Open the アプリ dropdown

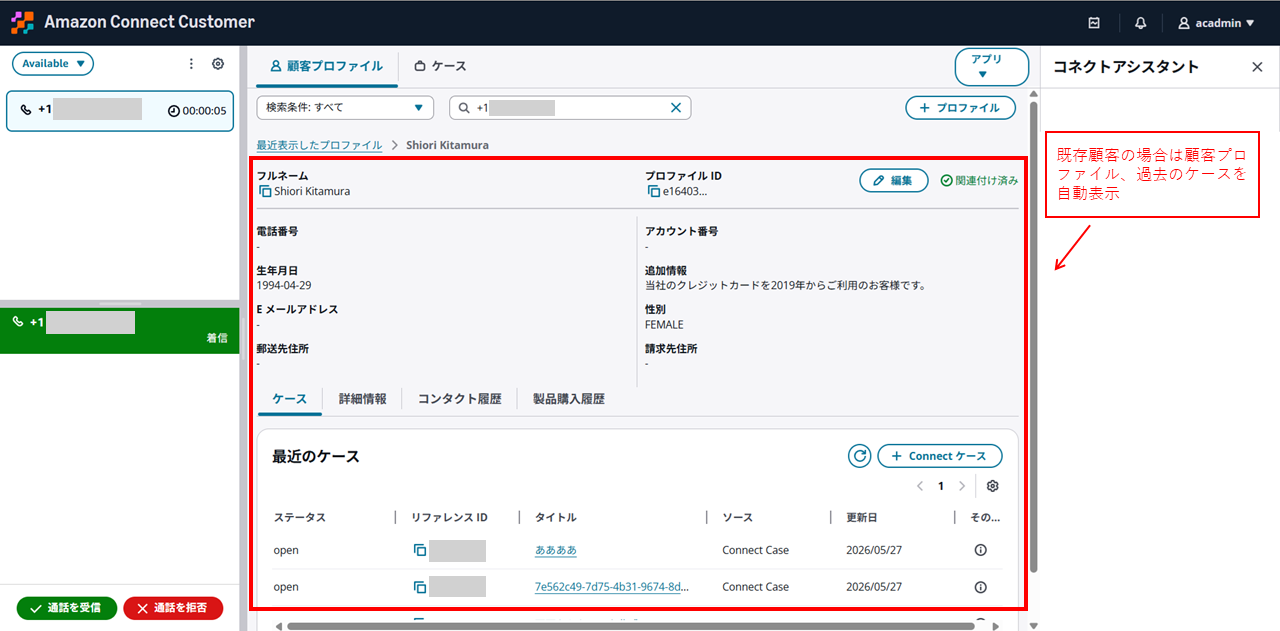click(x=992, y=67)
